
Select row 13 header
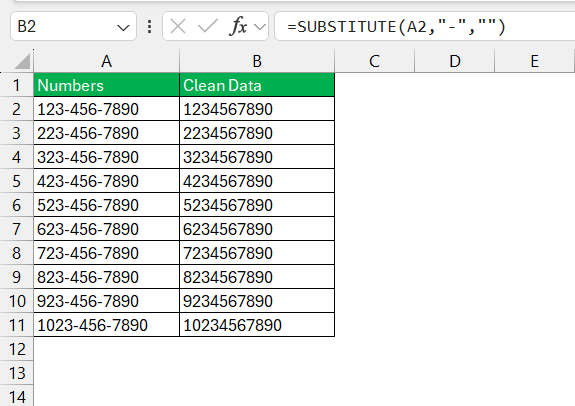pos(17,373)
